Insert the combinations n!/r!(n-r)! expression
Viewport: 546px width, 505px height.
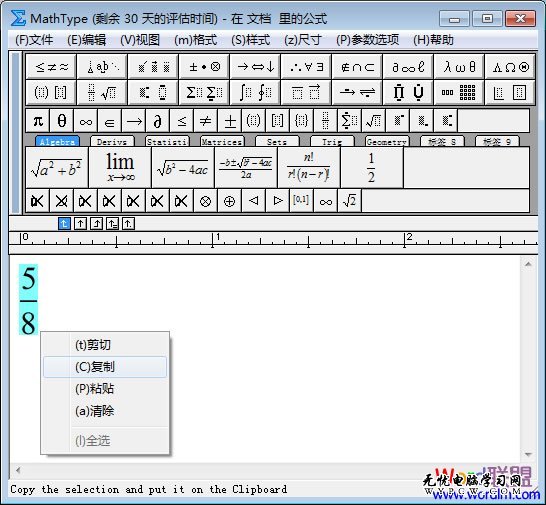(x=309, y=168)
